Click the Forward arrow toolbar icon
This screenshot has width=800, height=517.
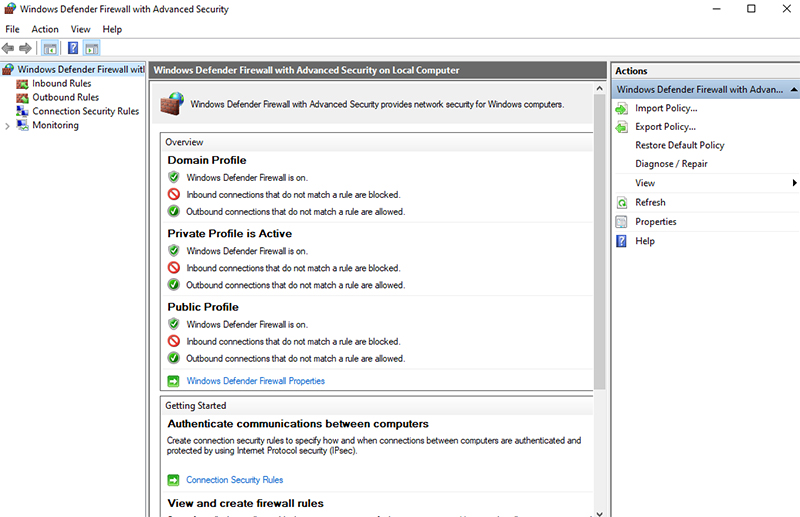pos(25,48)
